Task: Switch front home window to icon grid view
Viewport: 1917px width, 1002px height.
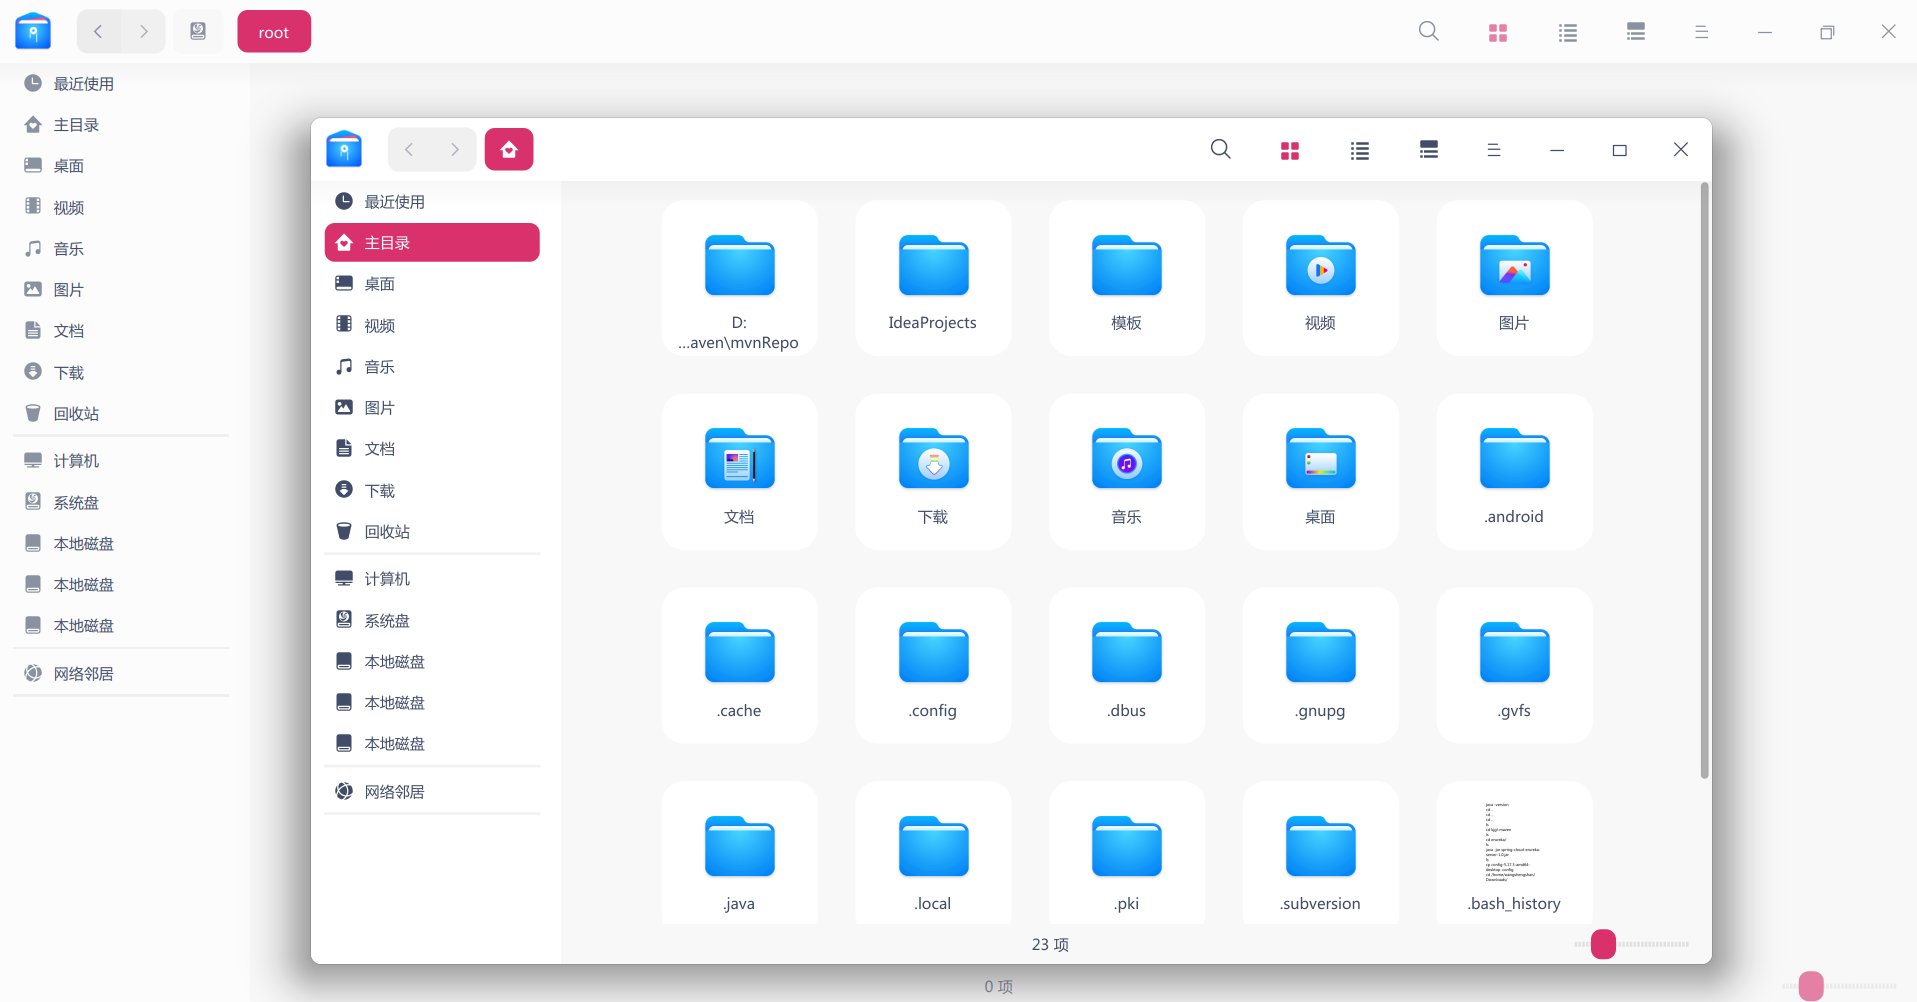Action: click(x=1290, y=150)
